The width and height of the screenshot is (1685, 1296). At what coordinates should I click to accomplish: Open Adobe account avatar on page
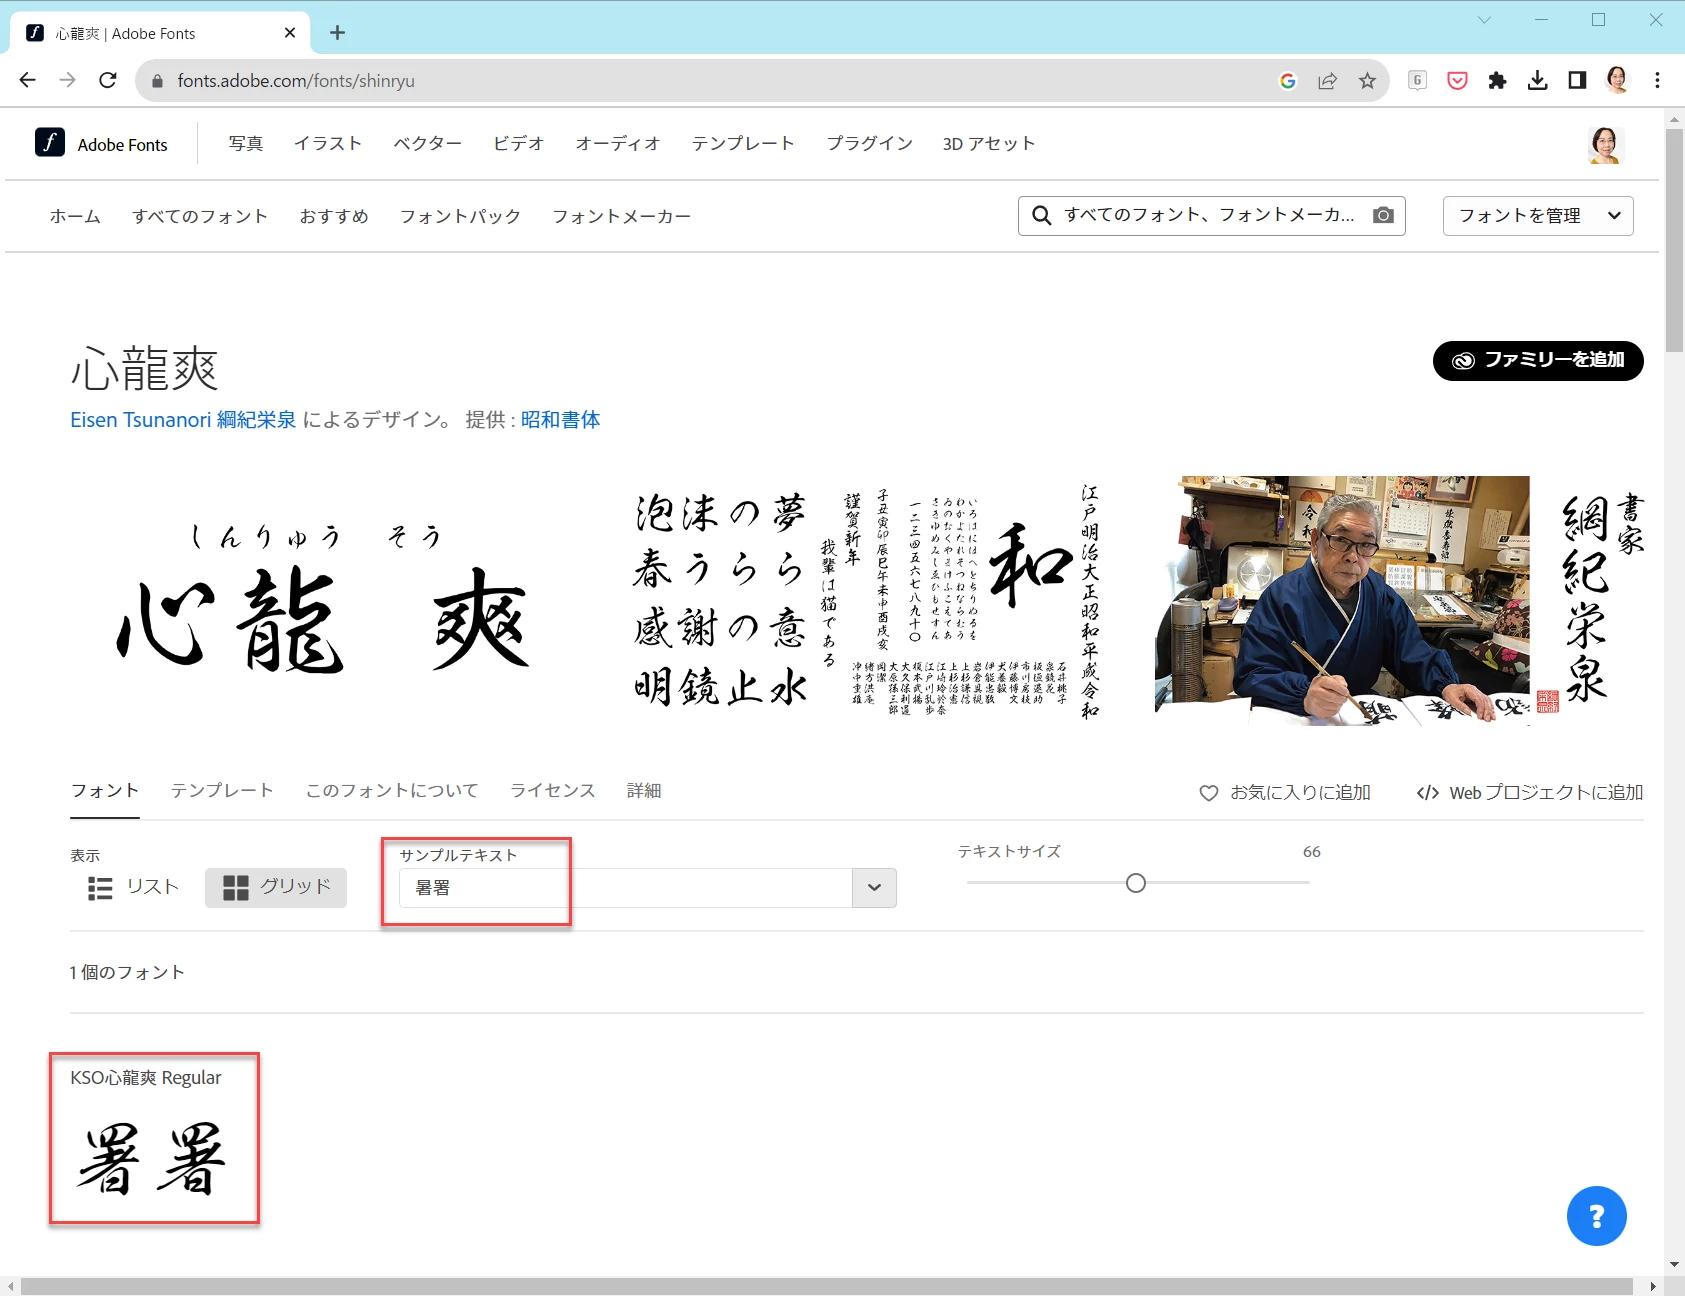tap(1605, 145)
